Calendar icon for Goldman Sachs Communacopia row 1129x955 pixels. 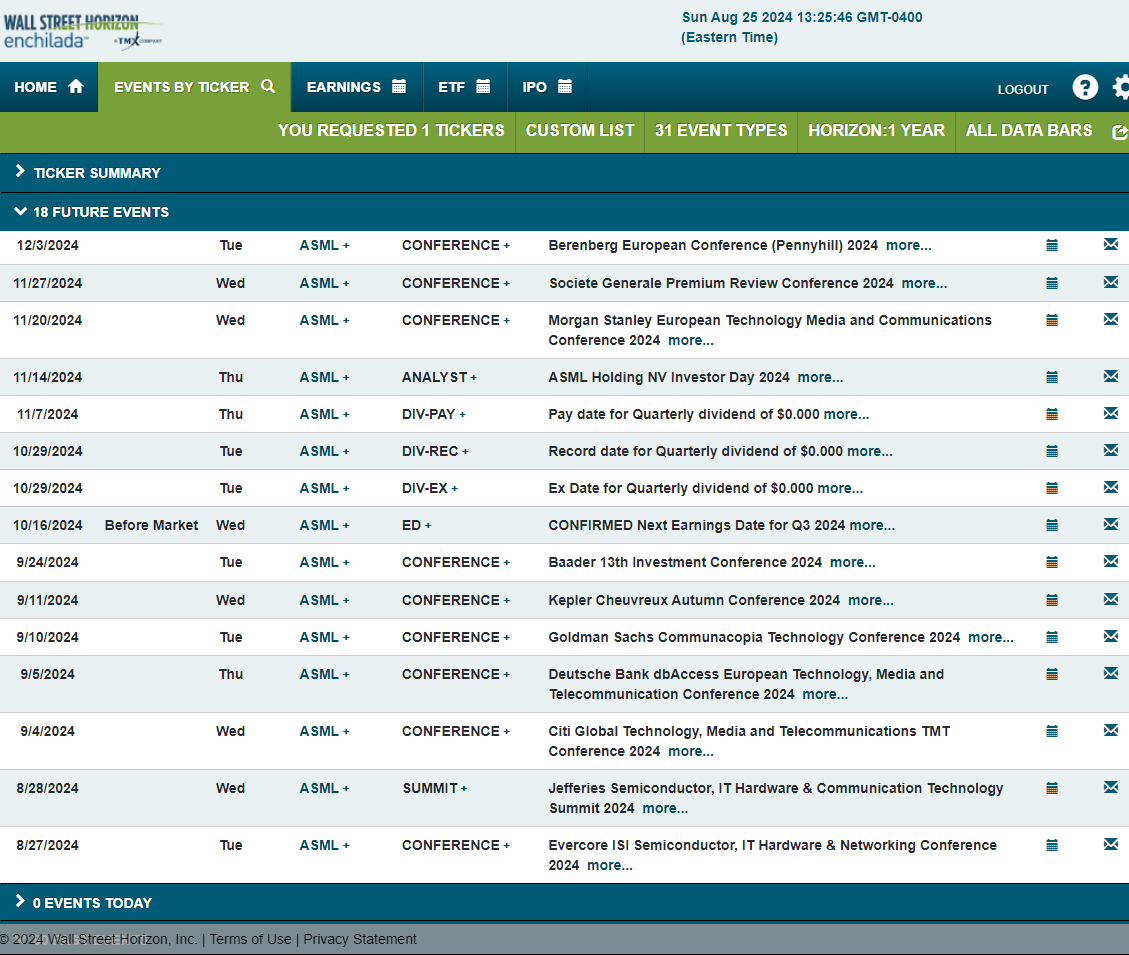point(1052,637)
